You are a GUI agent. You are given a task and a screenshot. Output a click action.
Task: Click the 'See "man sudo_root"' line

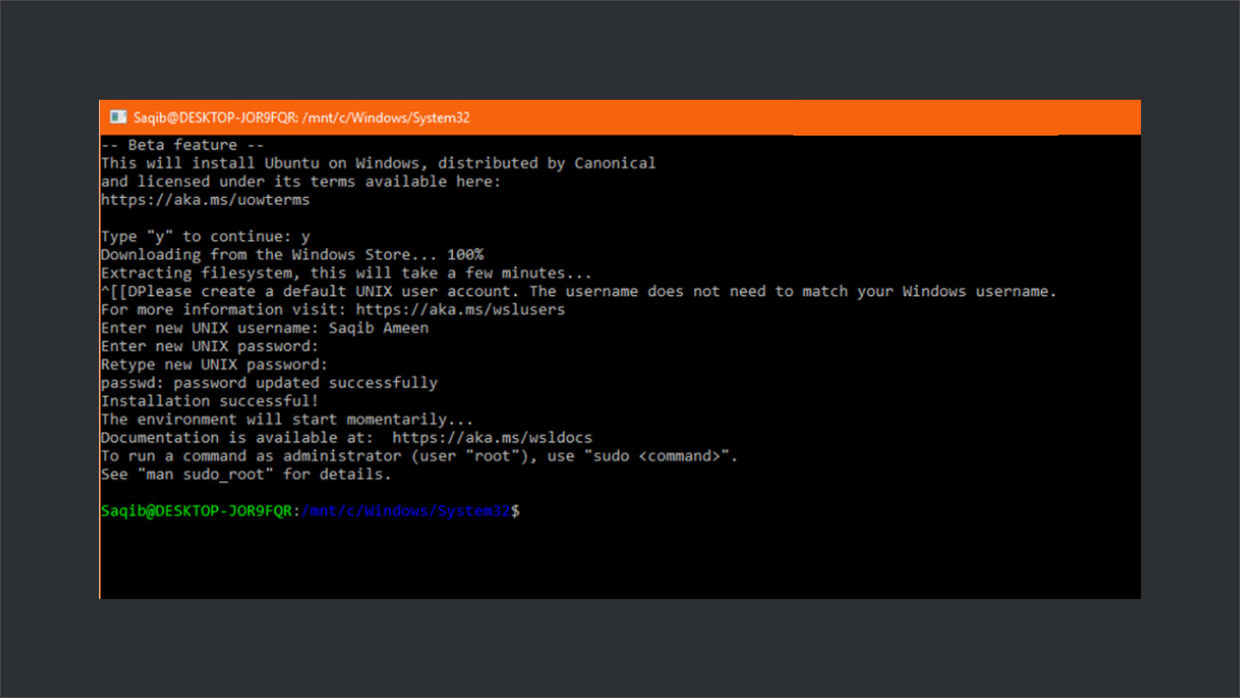pyautogui.click(x=246, y=474)
